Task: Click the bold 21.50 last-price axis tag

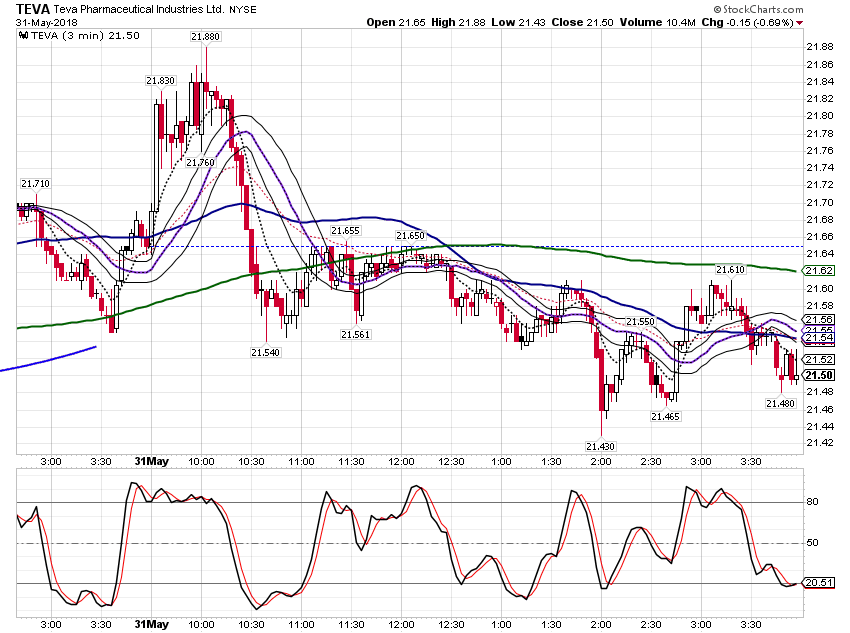Action: click(819, 376)
